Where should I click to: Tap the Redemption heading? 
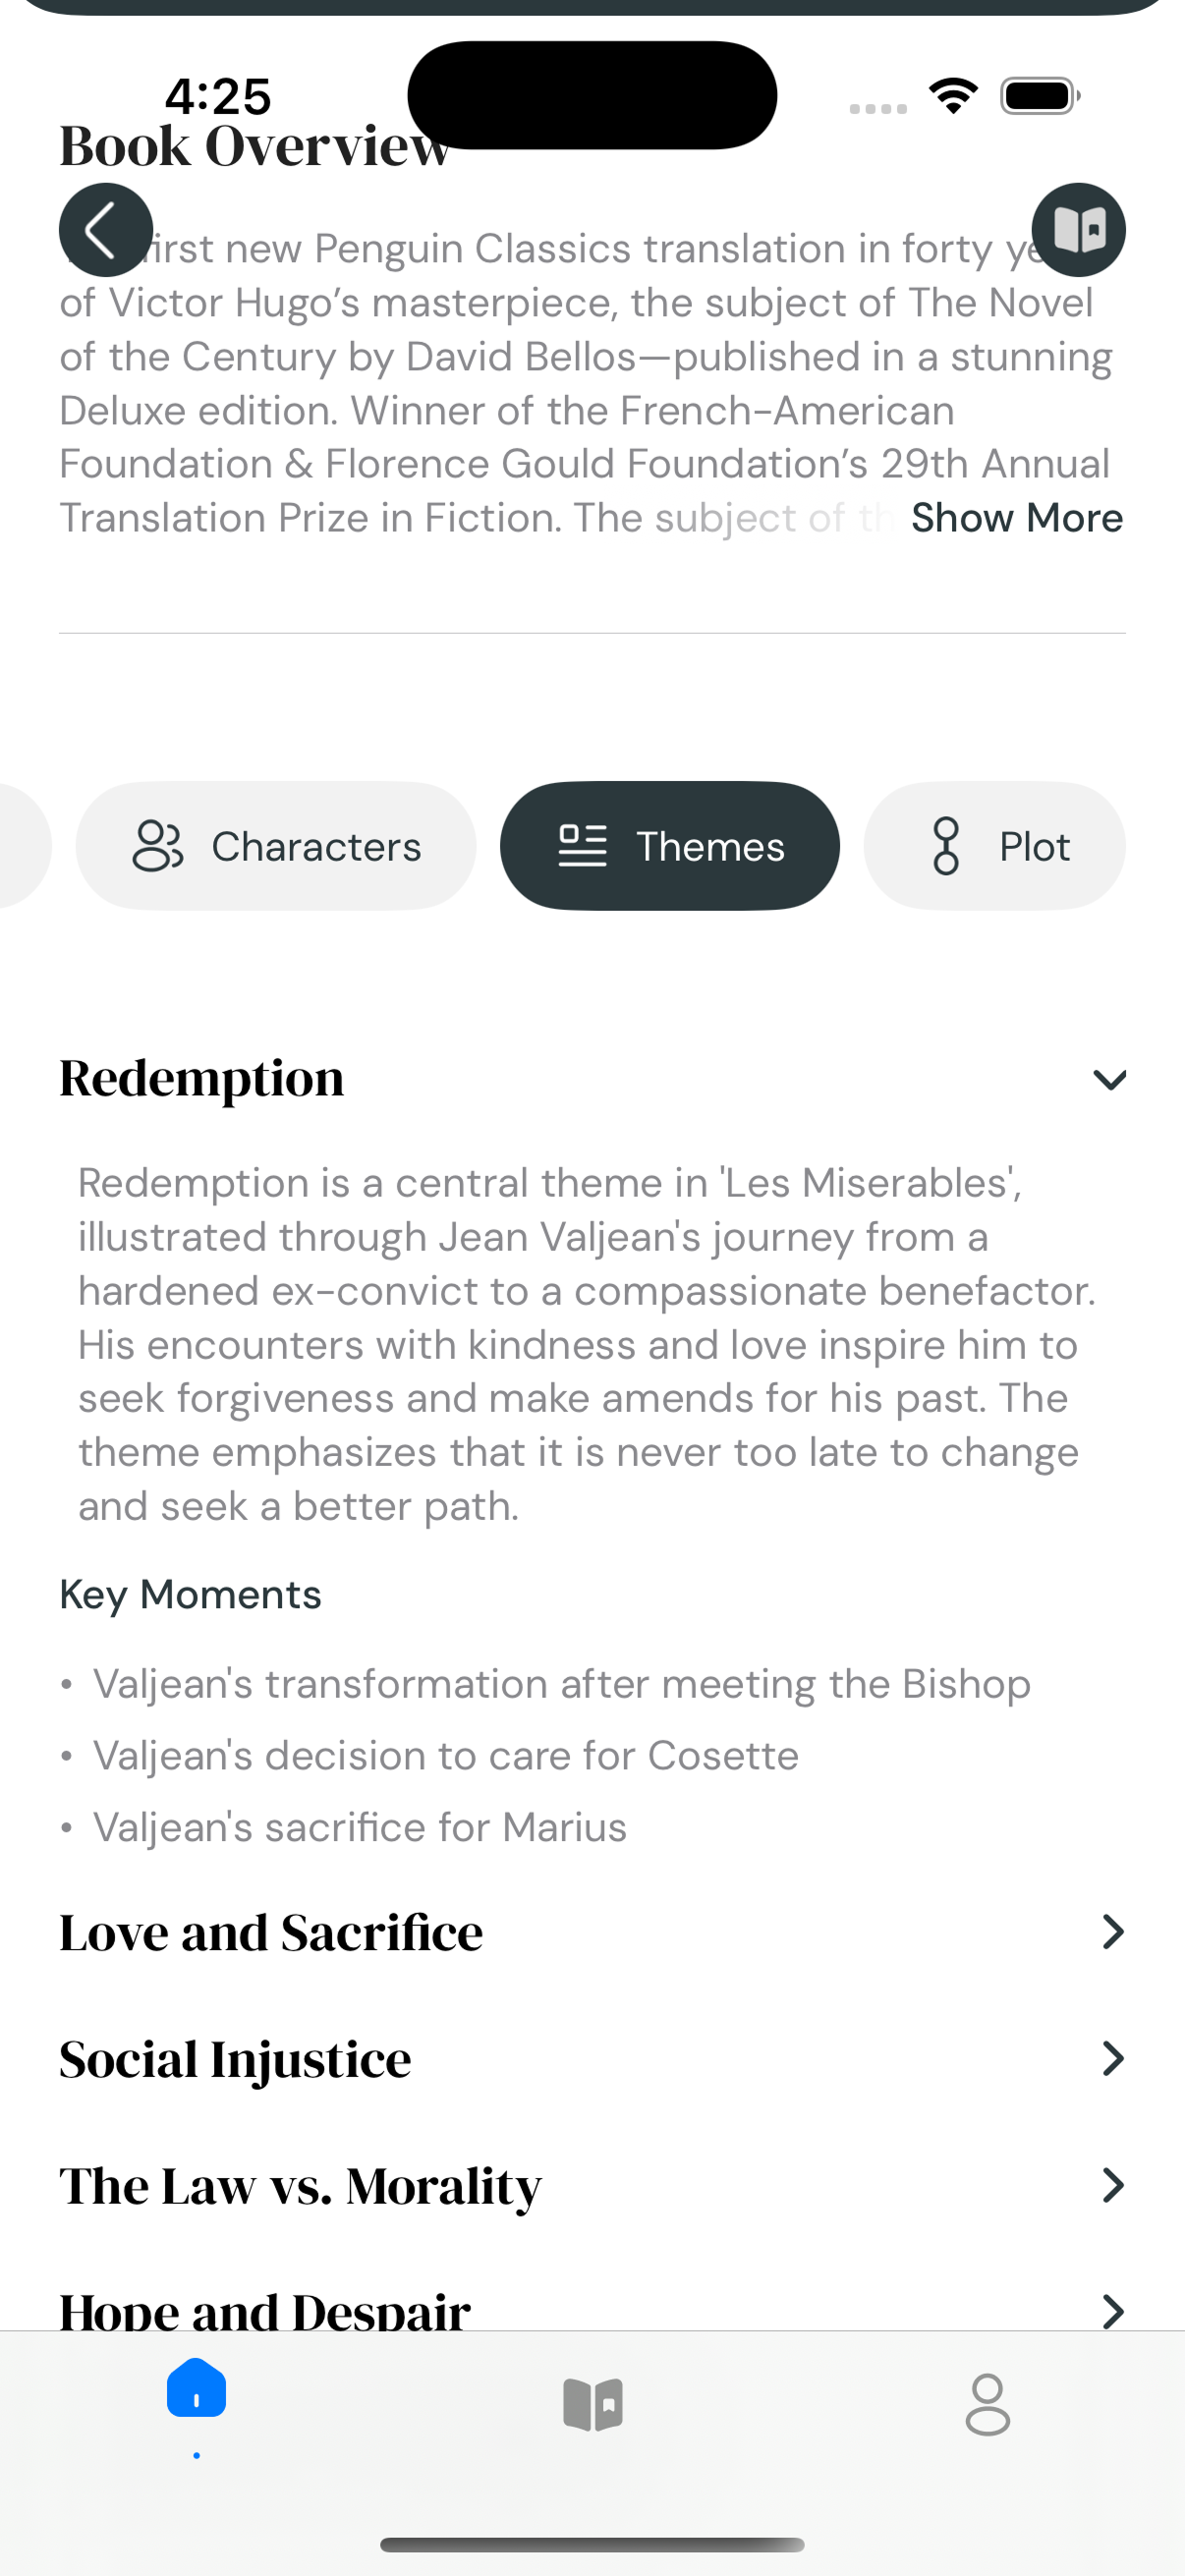202,1079
